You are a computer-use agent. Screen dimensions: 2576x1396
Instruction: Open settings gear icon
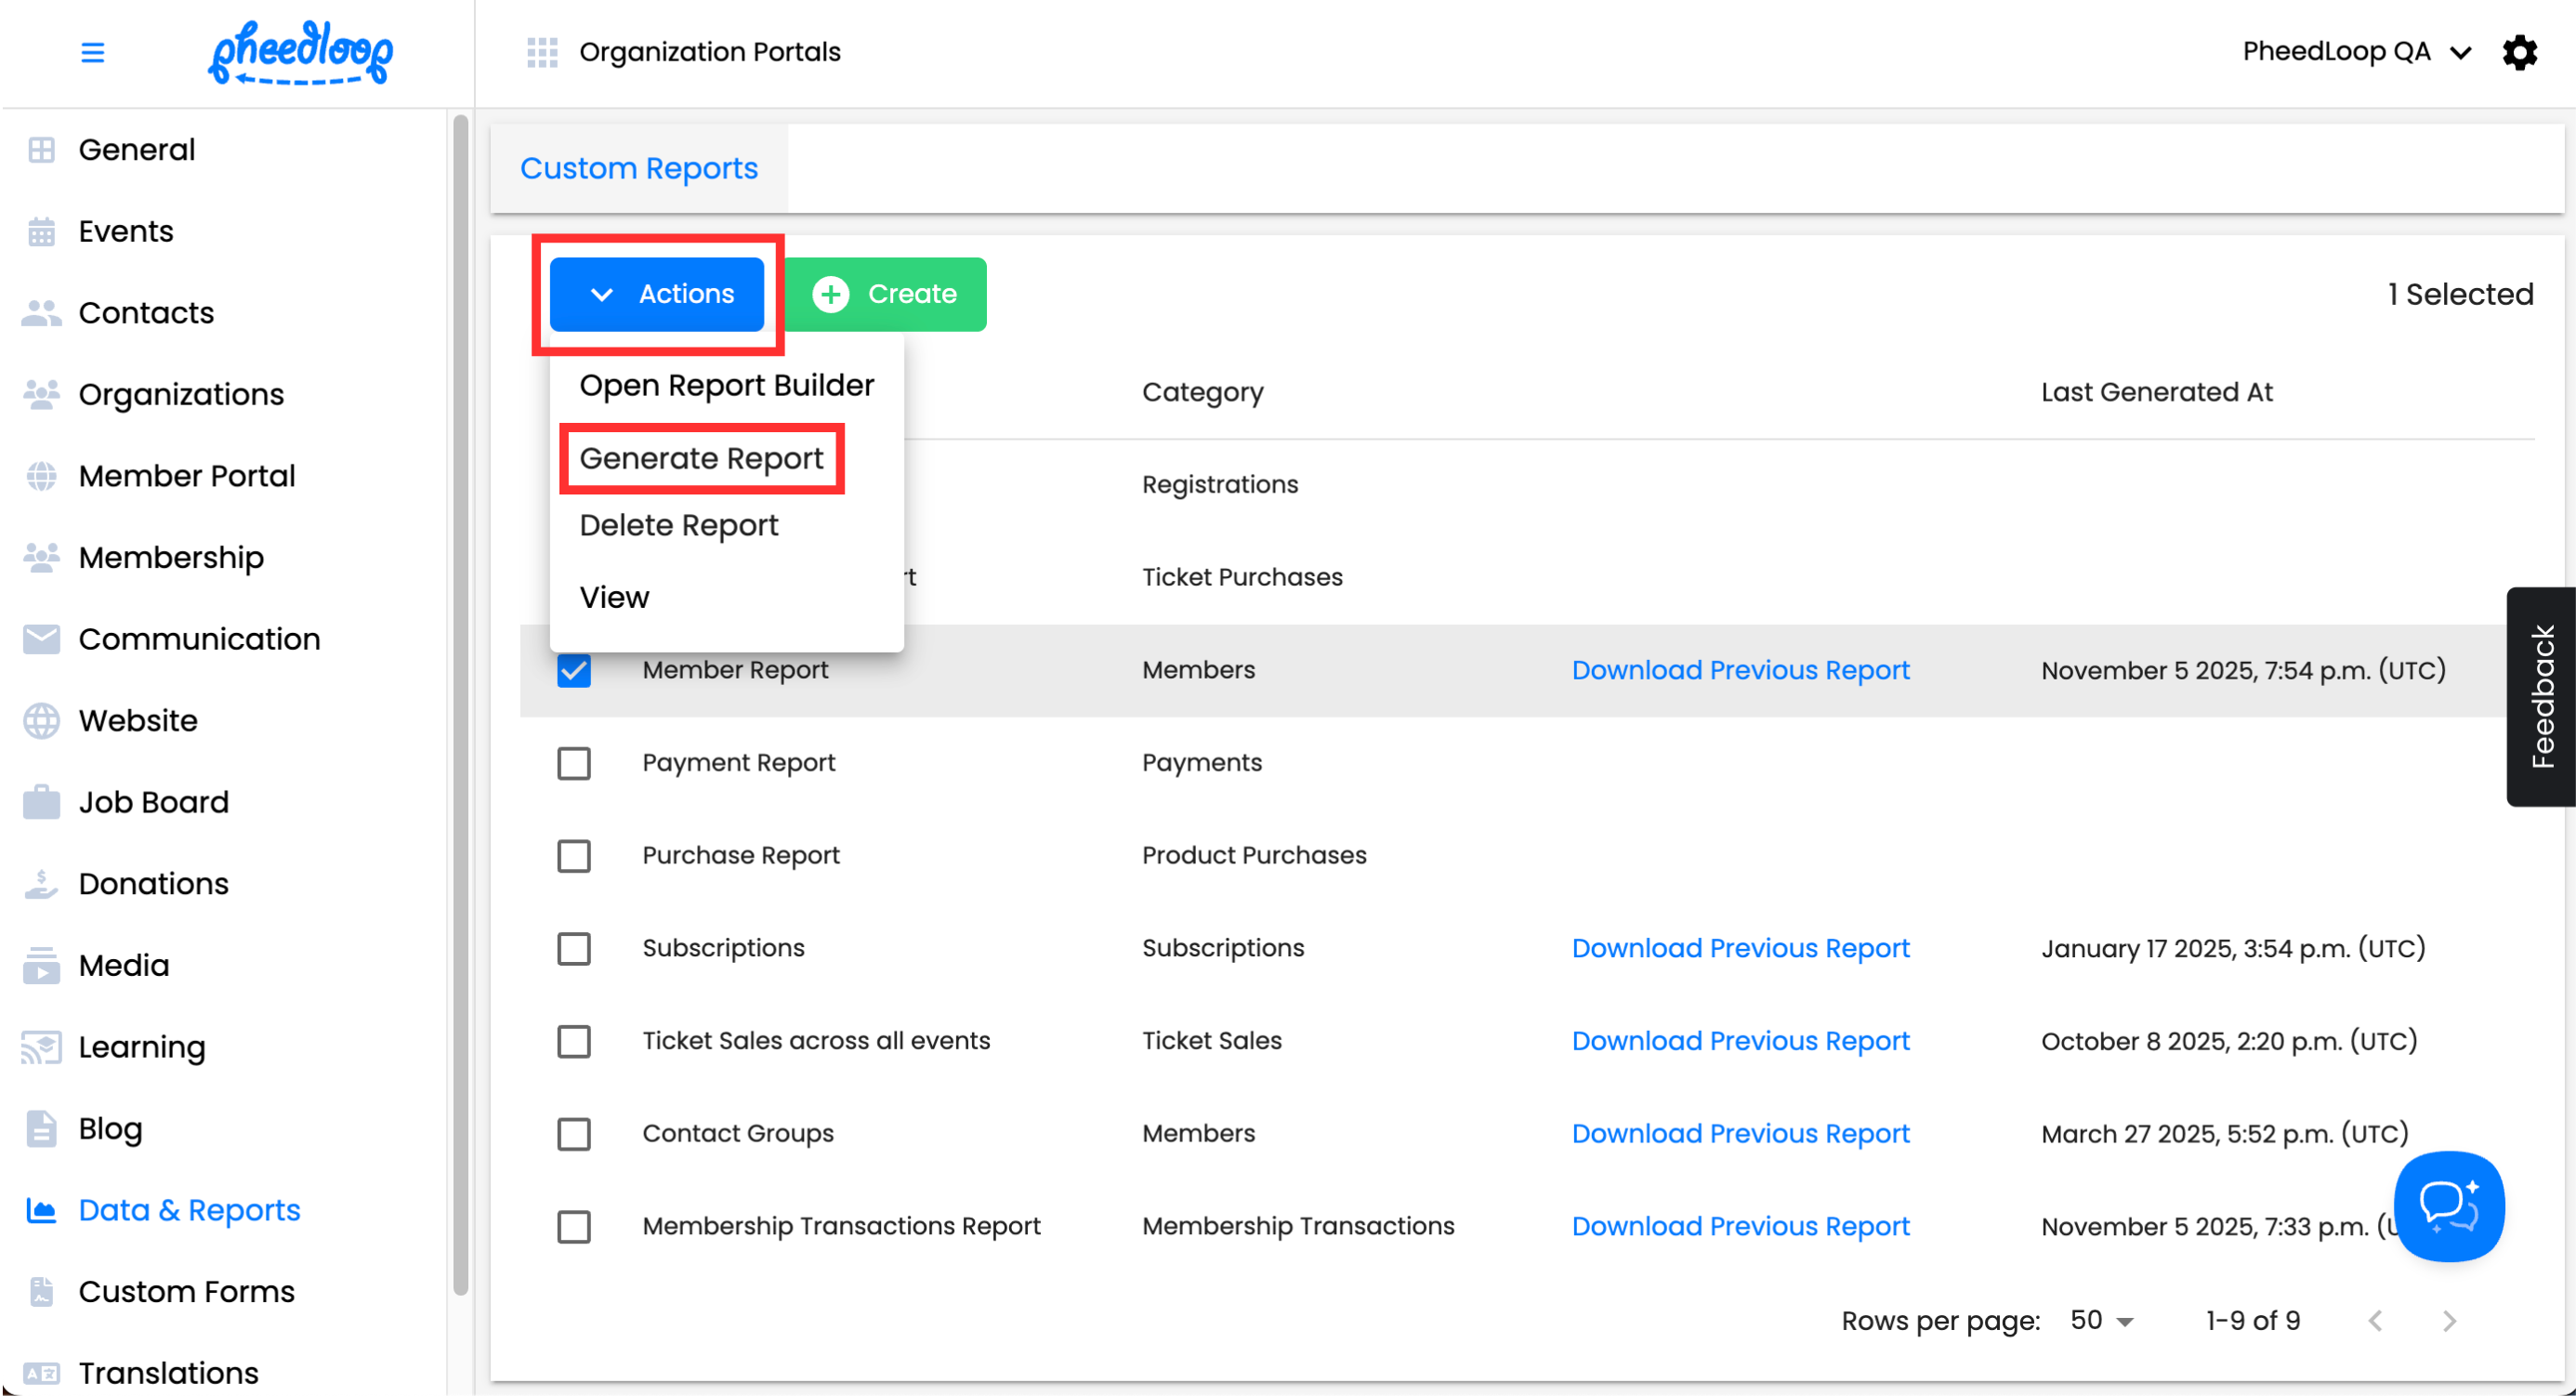coord(2519,52)
